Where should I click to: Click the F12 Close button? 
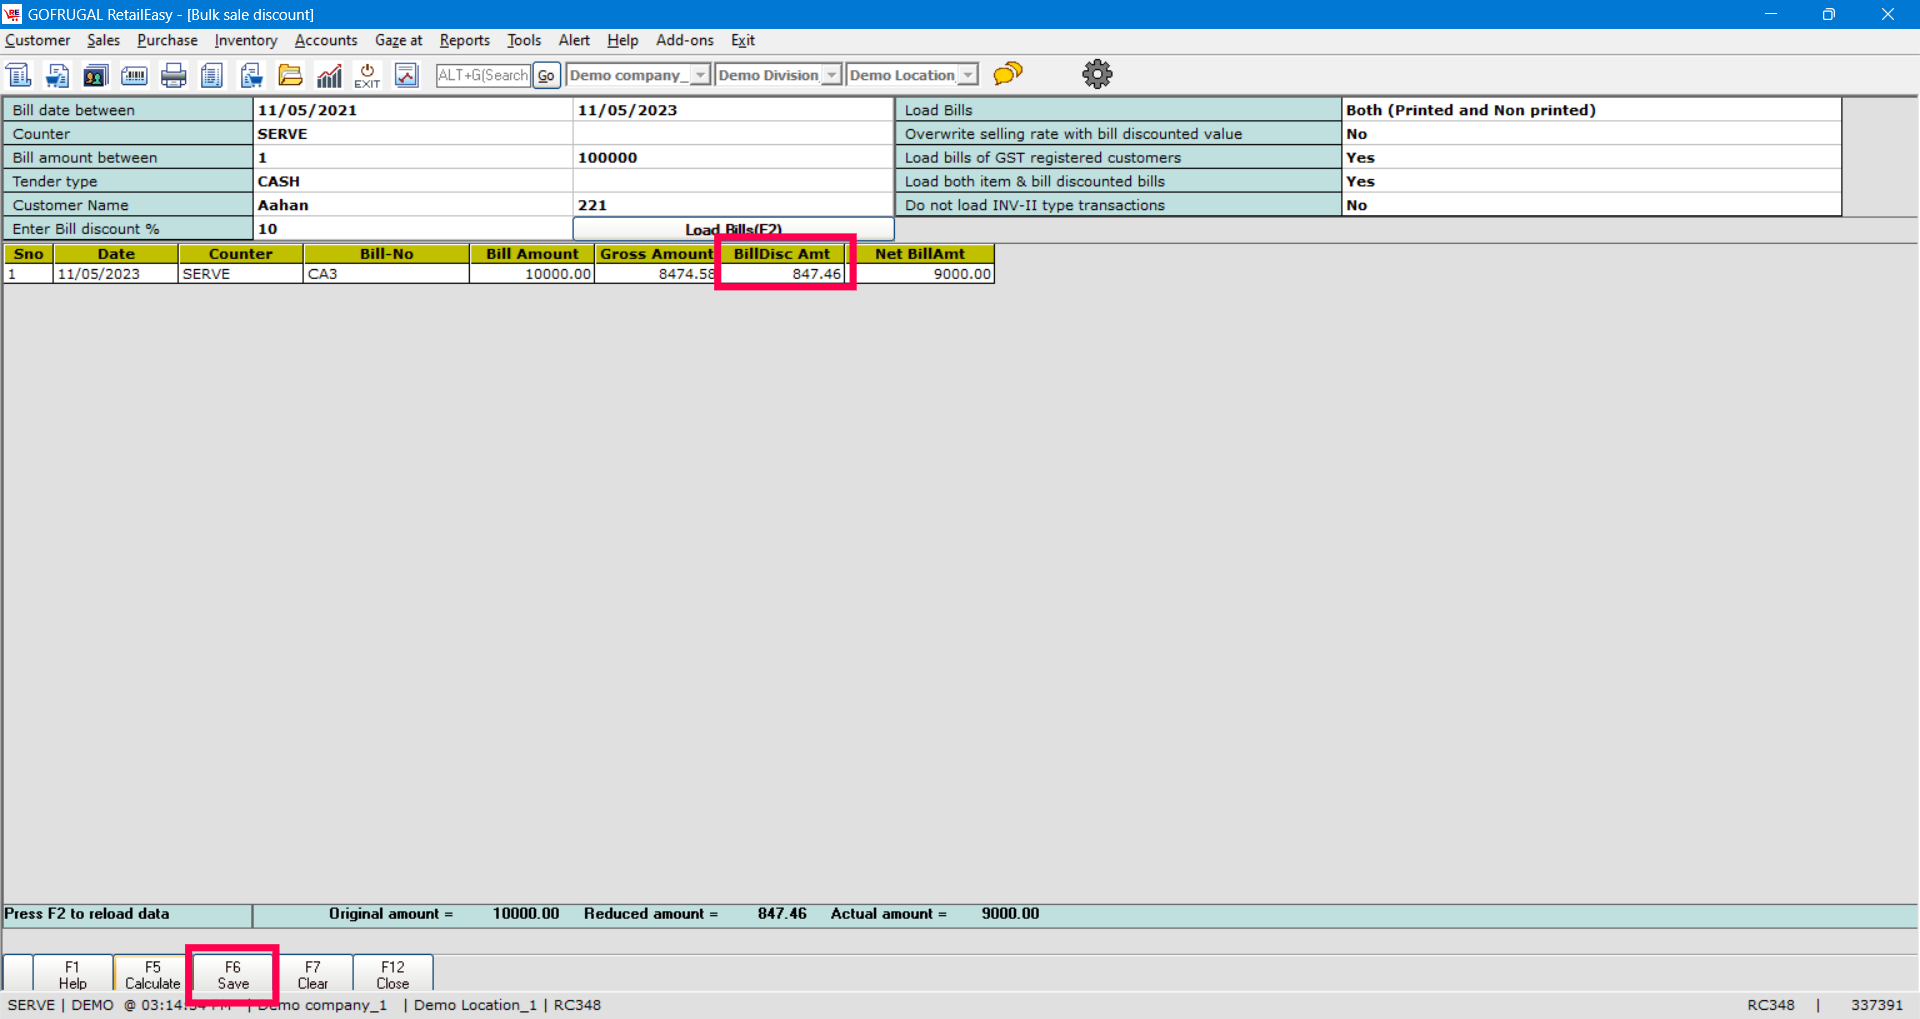point(393,975)
